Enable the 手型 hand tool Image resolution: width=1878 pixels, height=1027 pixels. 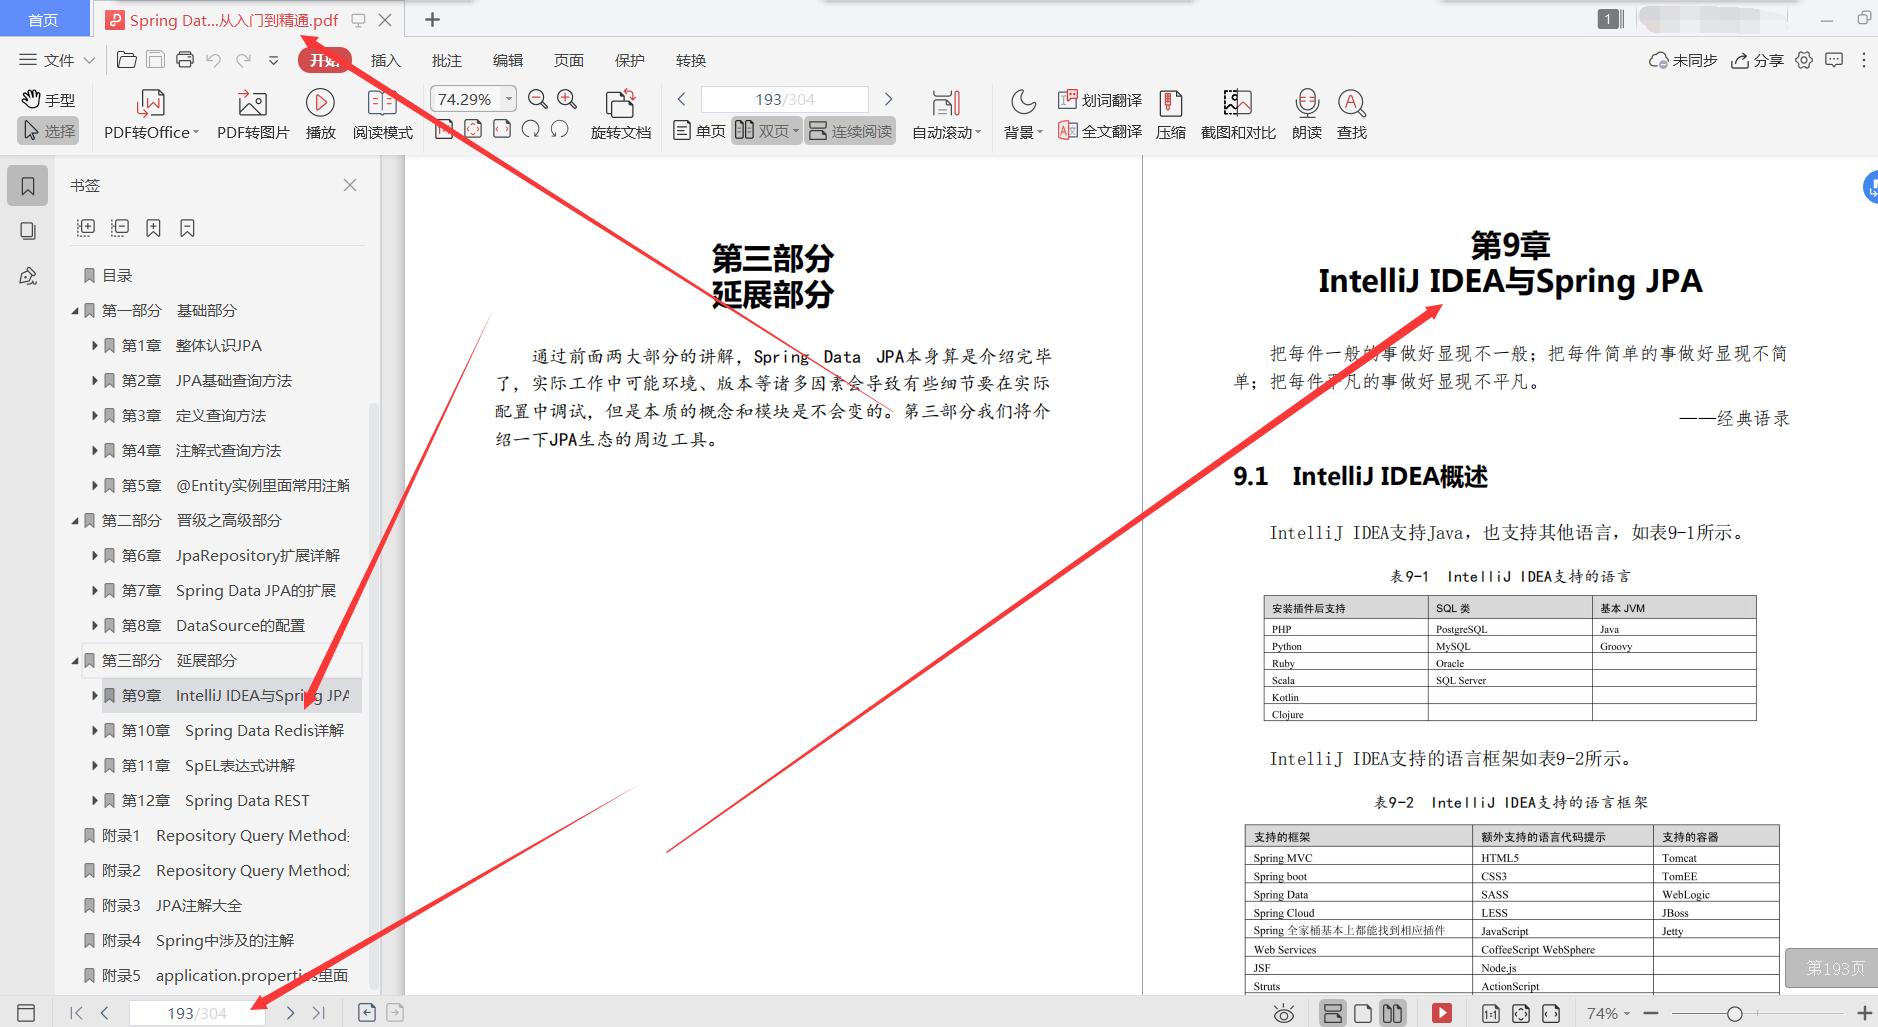tap(48, 100)
